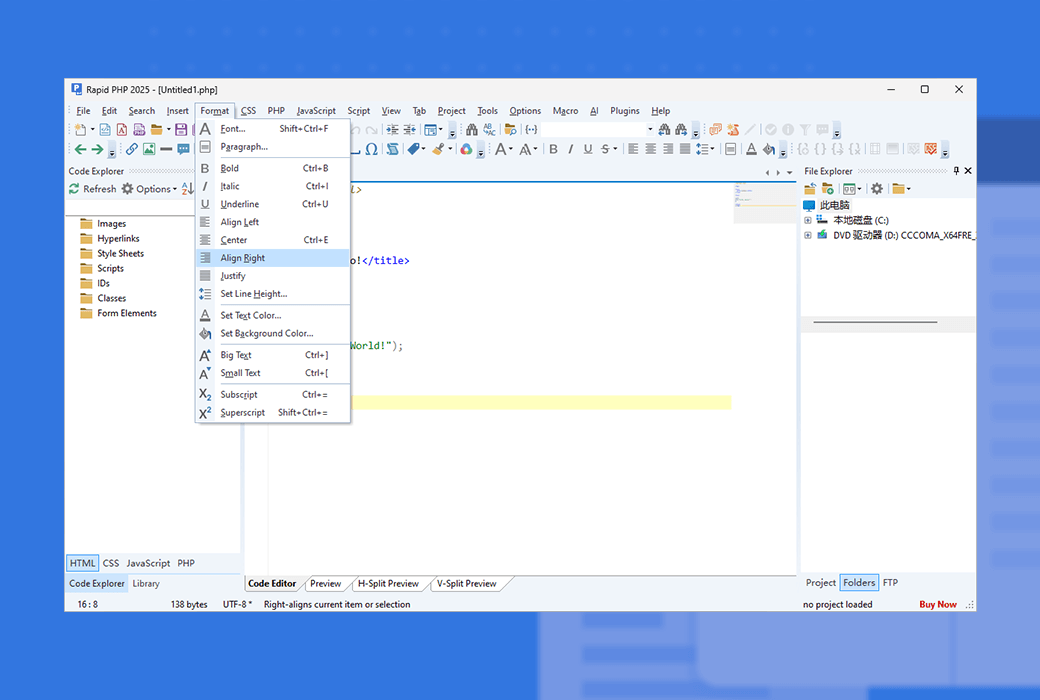Click the File Explorer settings gear icon
Screen dimensions: 1040x700
(877, 189)
